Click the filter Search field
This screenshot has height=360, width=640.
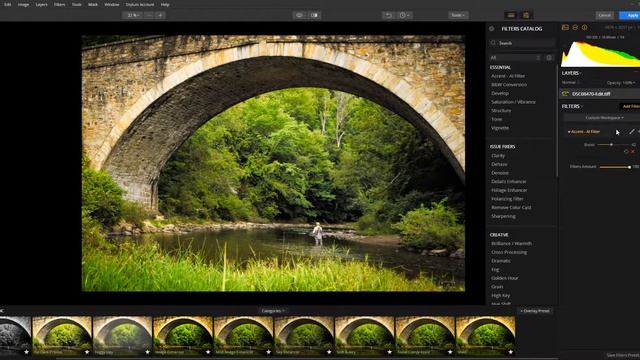click(522, 43)
